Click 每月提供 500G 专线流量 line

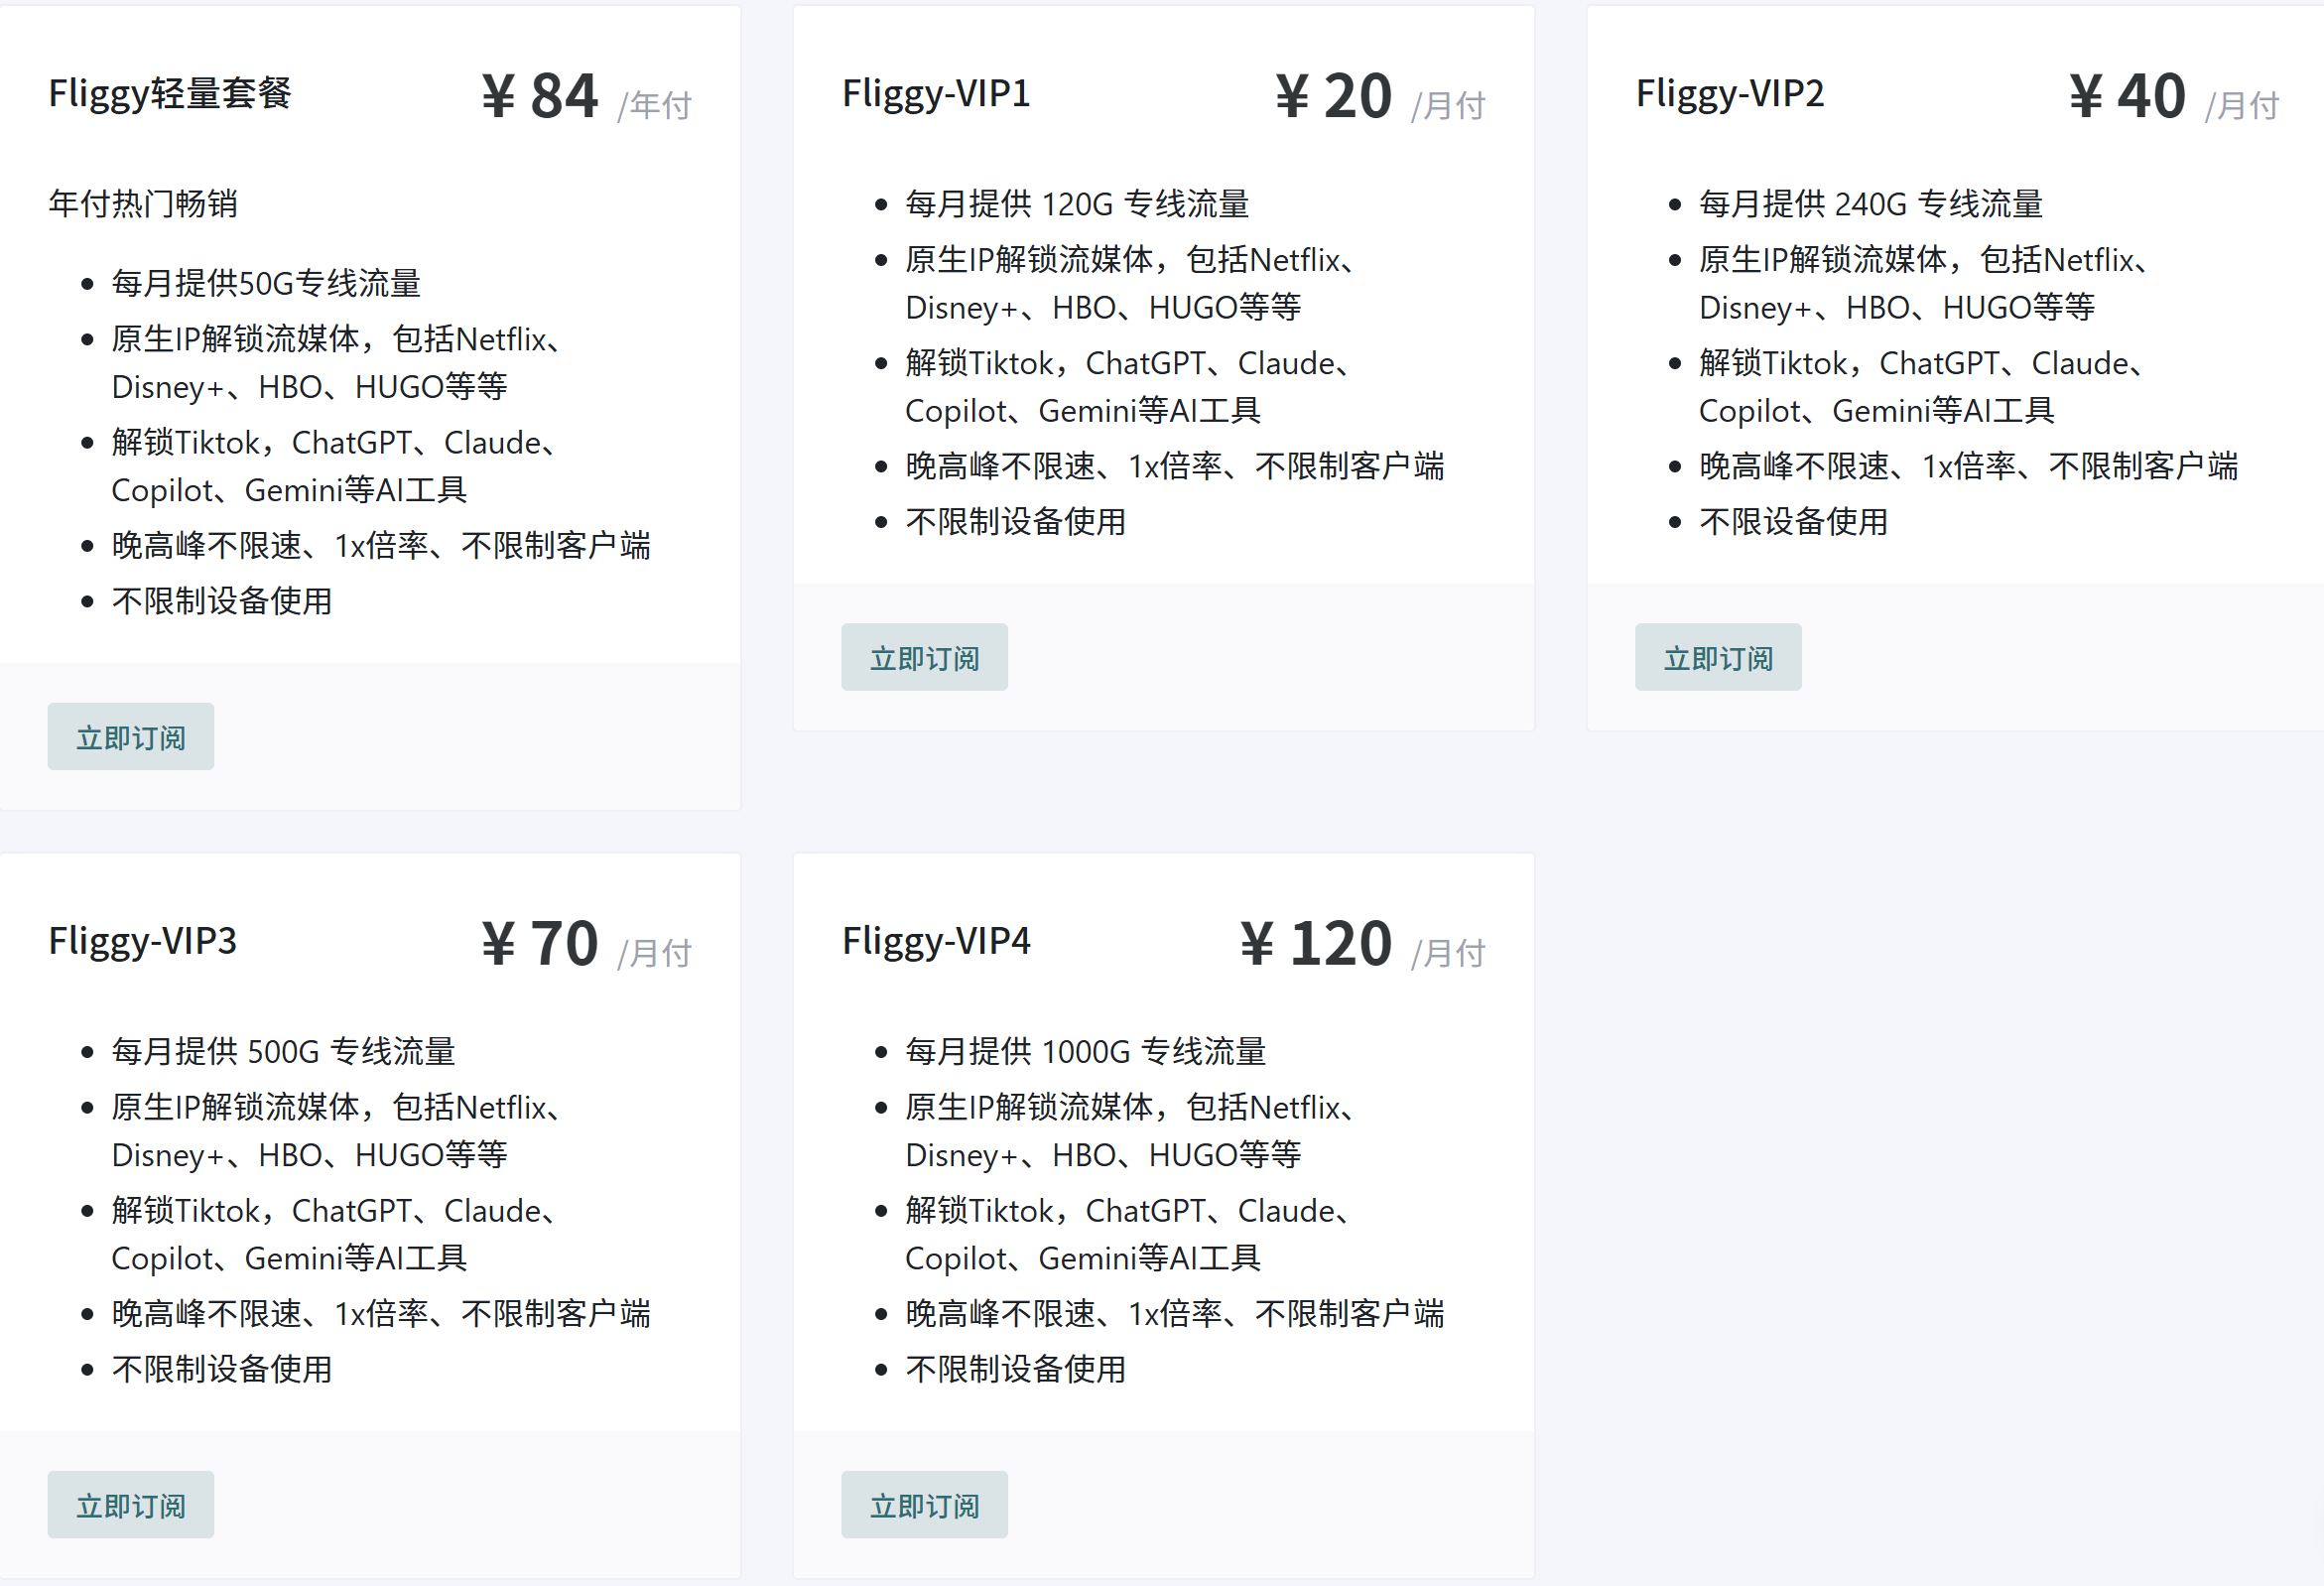[x=283, y=1051]
